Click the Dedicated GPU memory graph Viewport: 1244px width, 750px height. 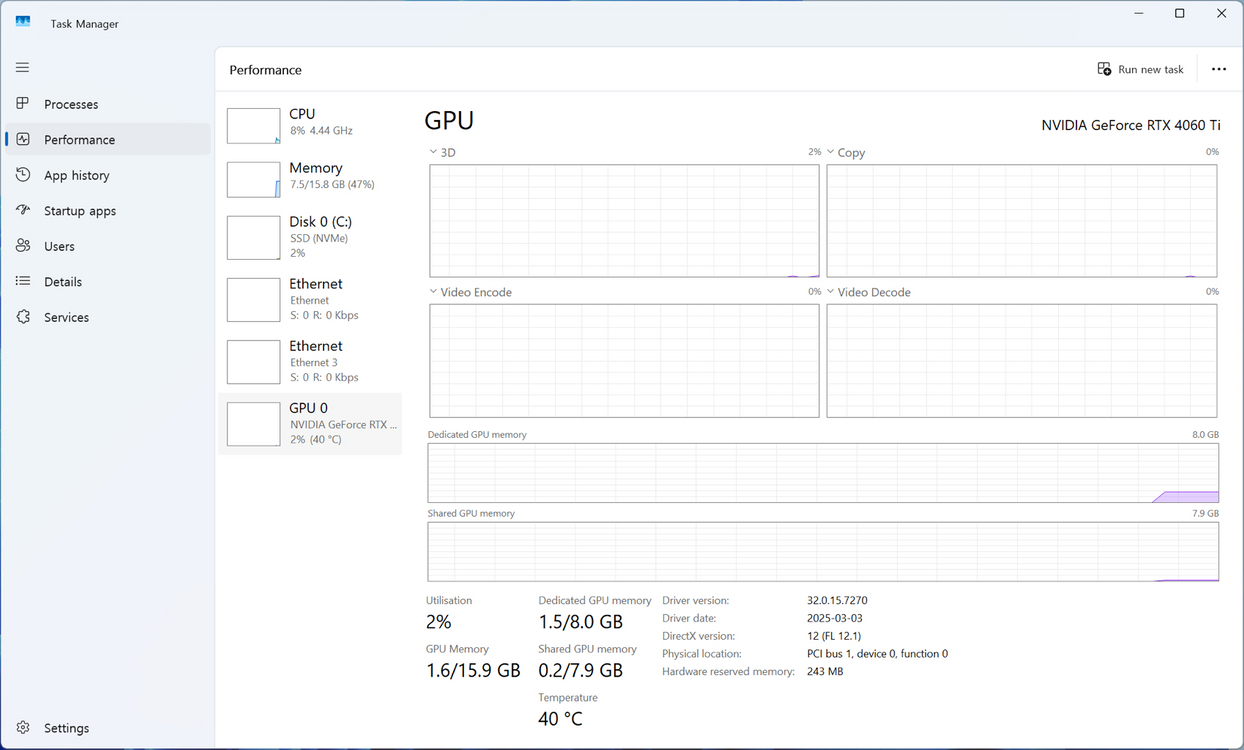(x=822, y=473)
